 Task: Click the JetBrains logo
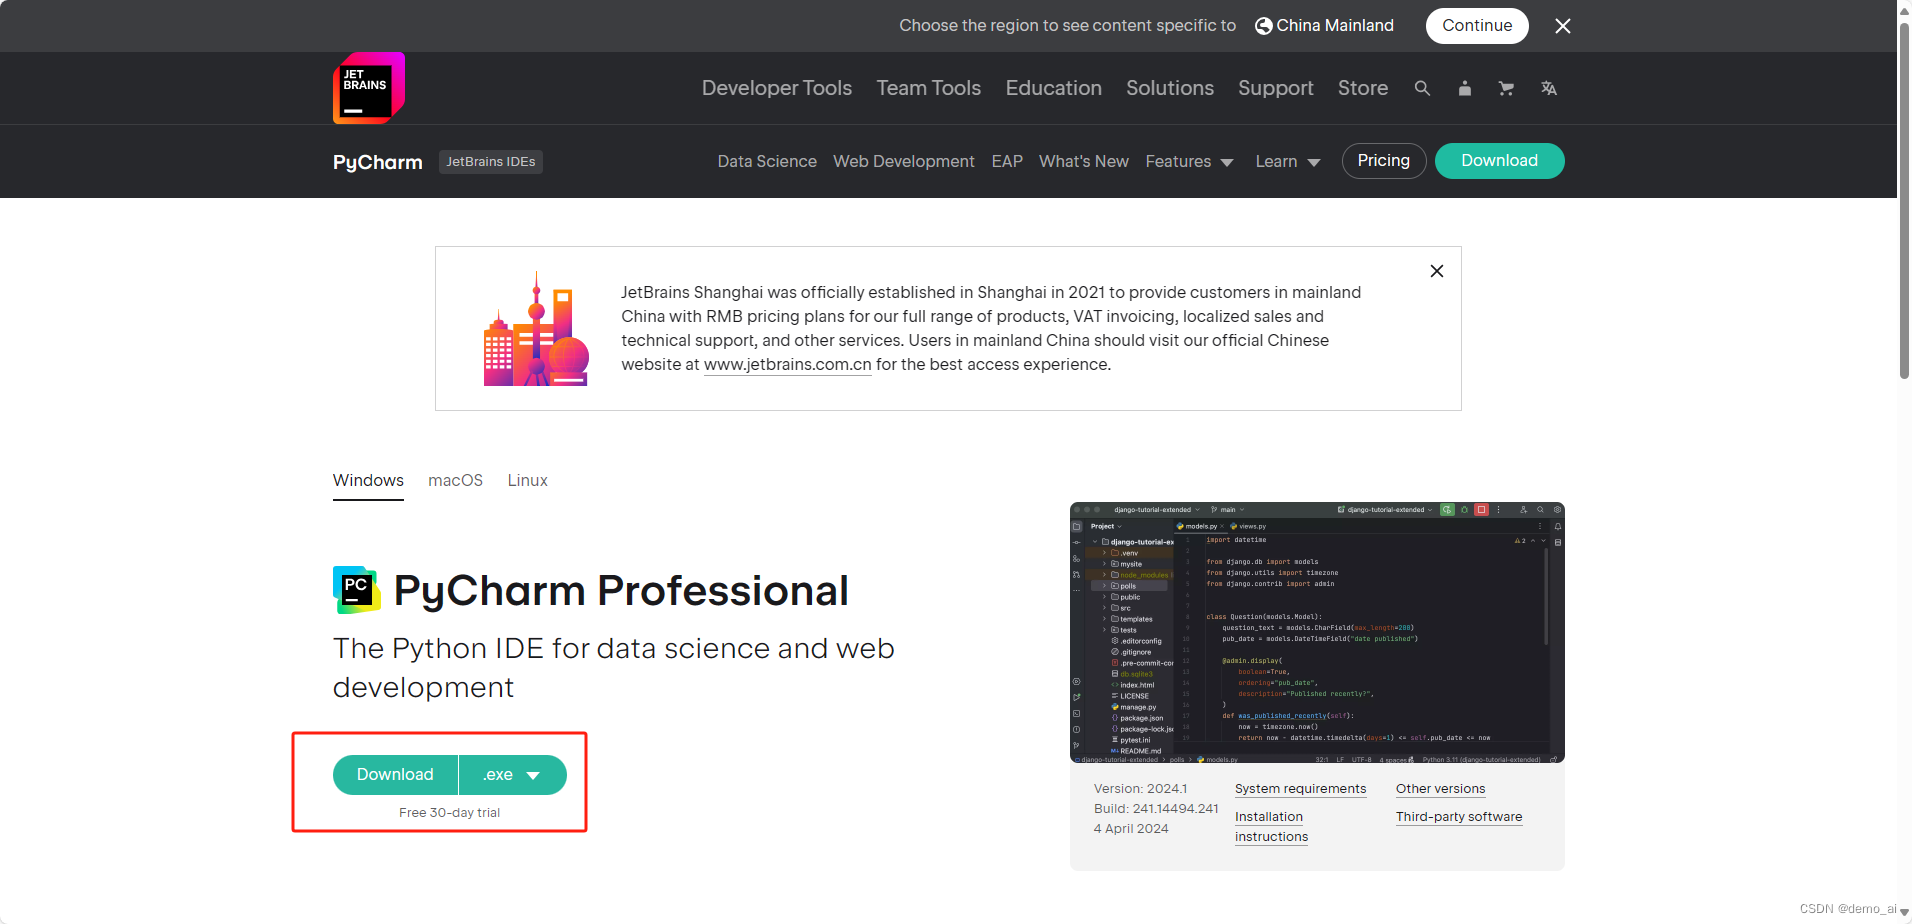pos(369,88)
